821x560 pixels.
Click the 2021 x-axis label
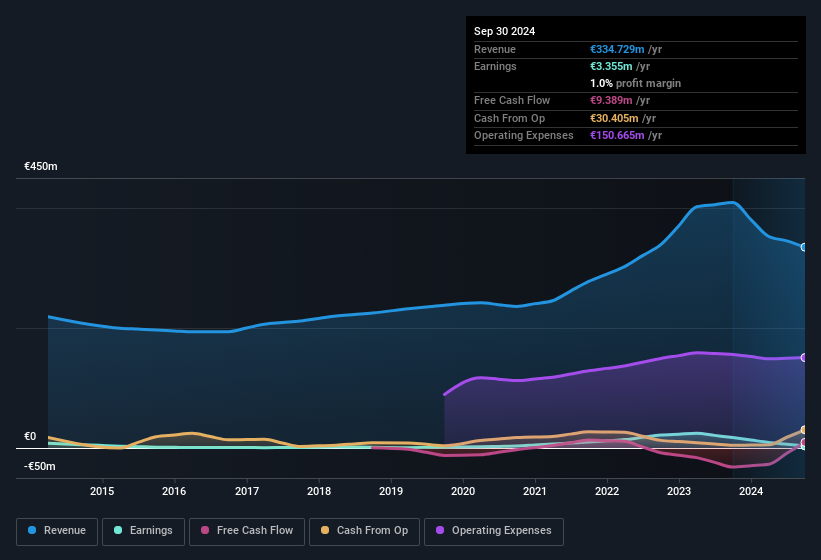[x=535, y=491]
